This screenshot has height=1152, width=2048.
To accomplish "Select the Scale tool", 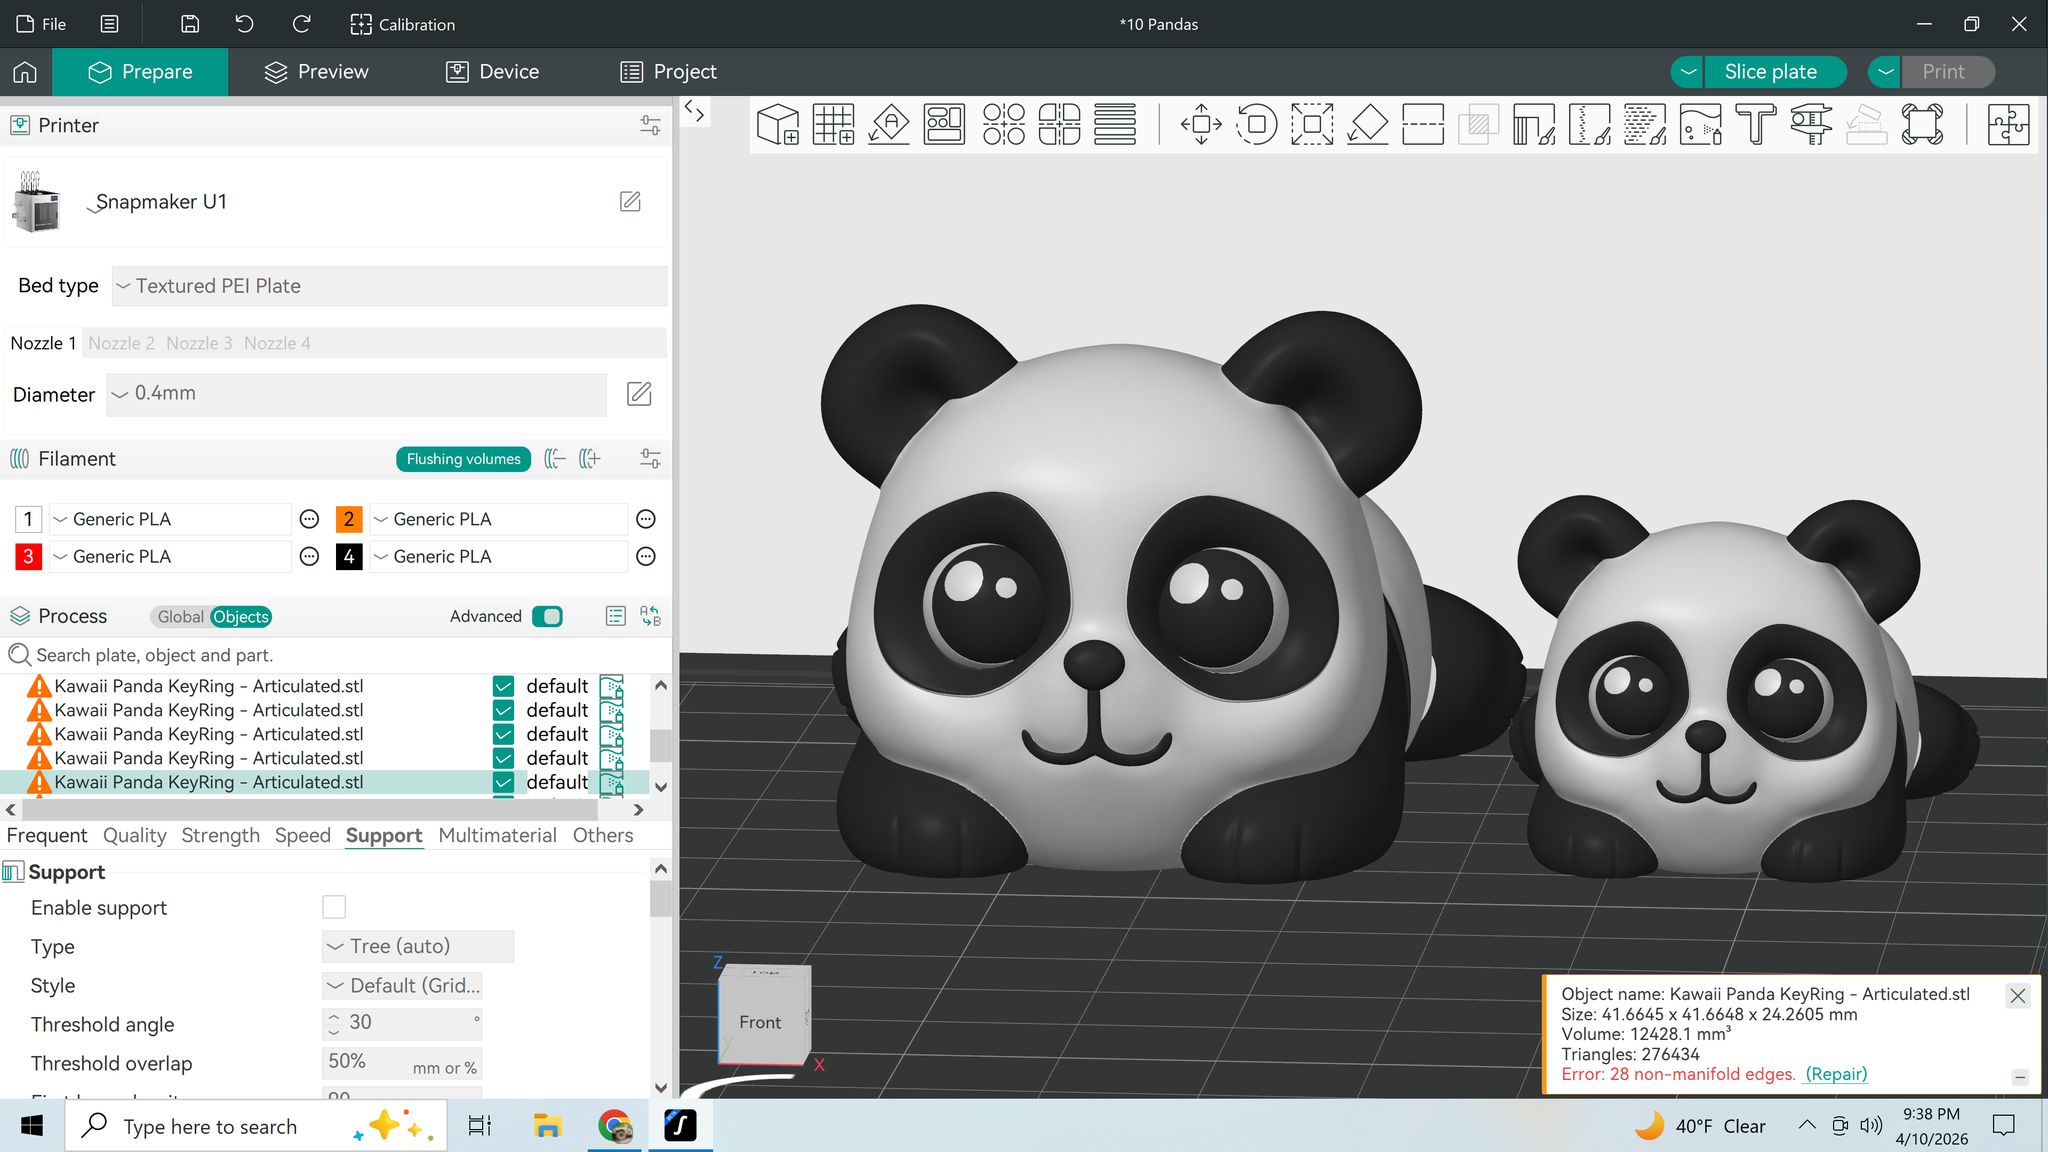I will [x=1312, y=125].
